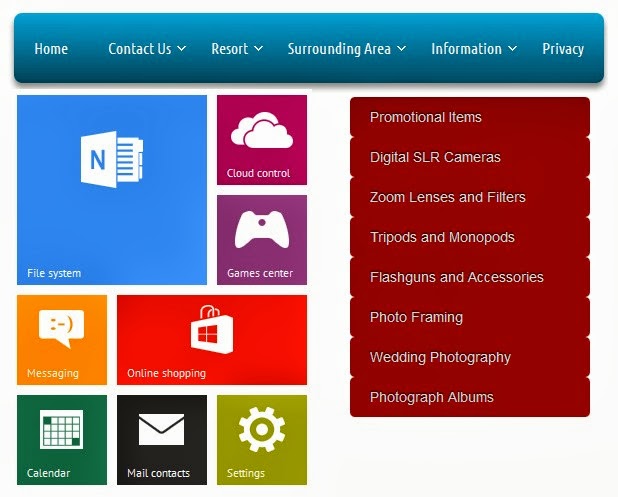
Task: Select Flashguns and Accessories
Action: (x=470, y=277)
